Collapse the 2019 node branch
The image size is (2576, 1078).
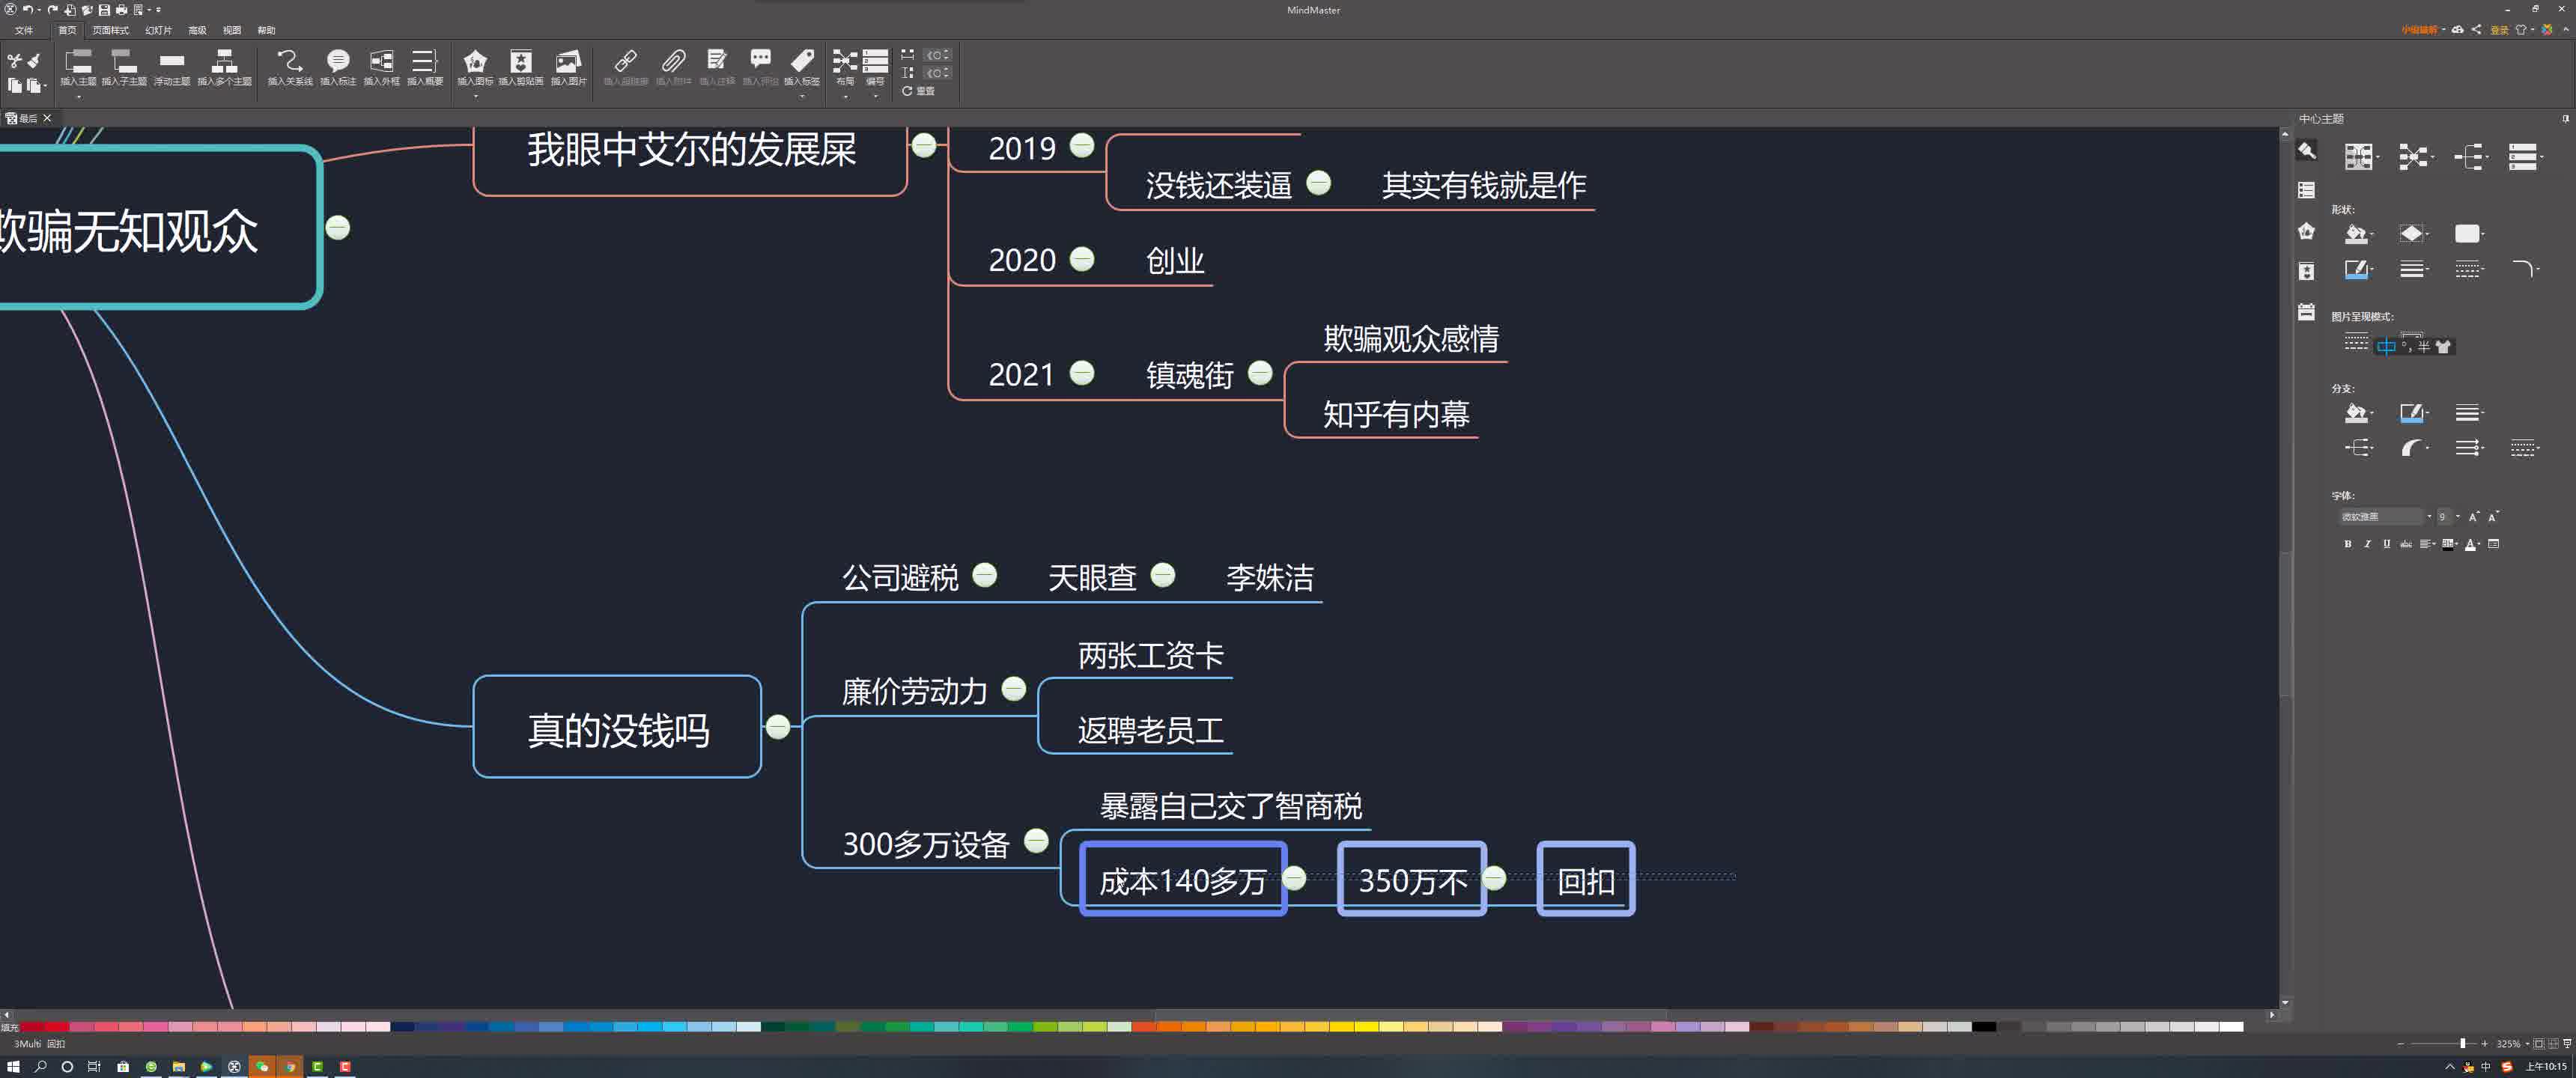pos(1082,146)
